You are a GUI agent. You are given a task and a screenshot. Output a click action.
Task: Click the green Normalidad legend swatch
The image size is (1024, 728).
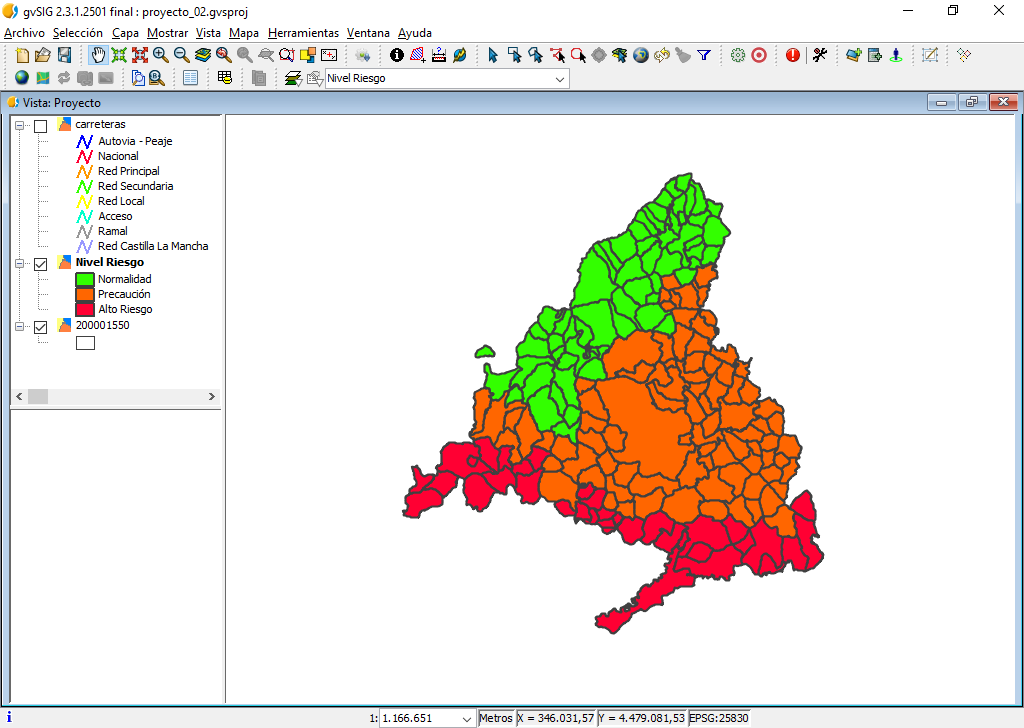coord(85,279)
